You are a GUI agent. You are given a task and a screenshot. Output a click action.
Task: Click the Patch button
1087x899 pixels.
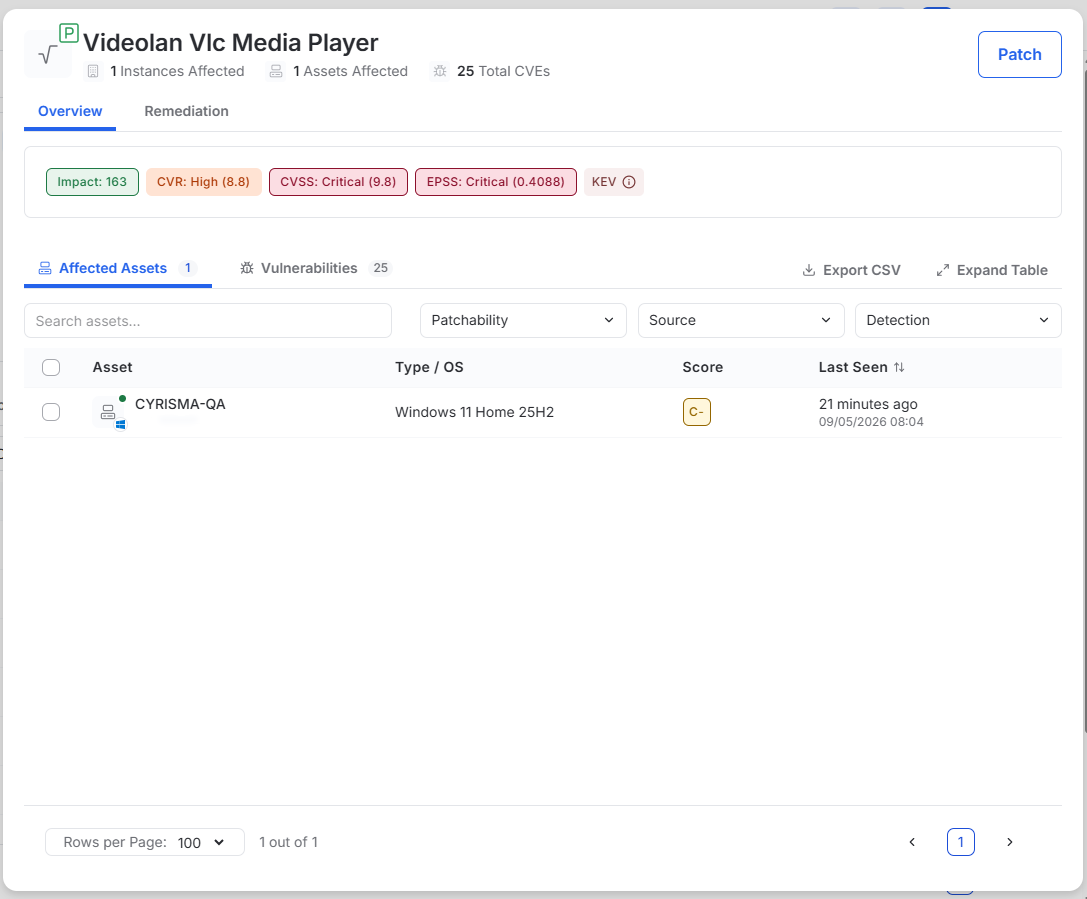pos(1019,55)
